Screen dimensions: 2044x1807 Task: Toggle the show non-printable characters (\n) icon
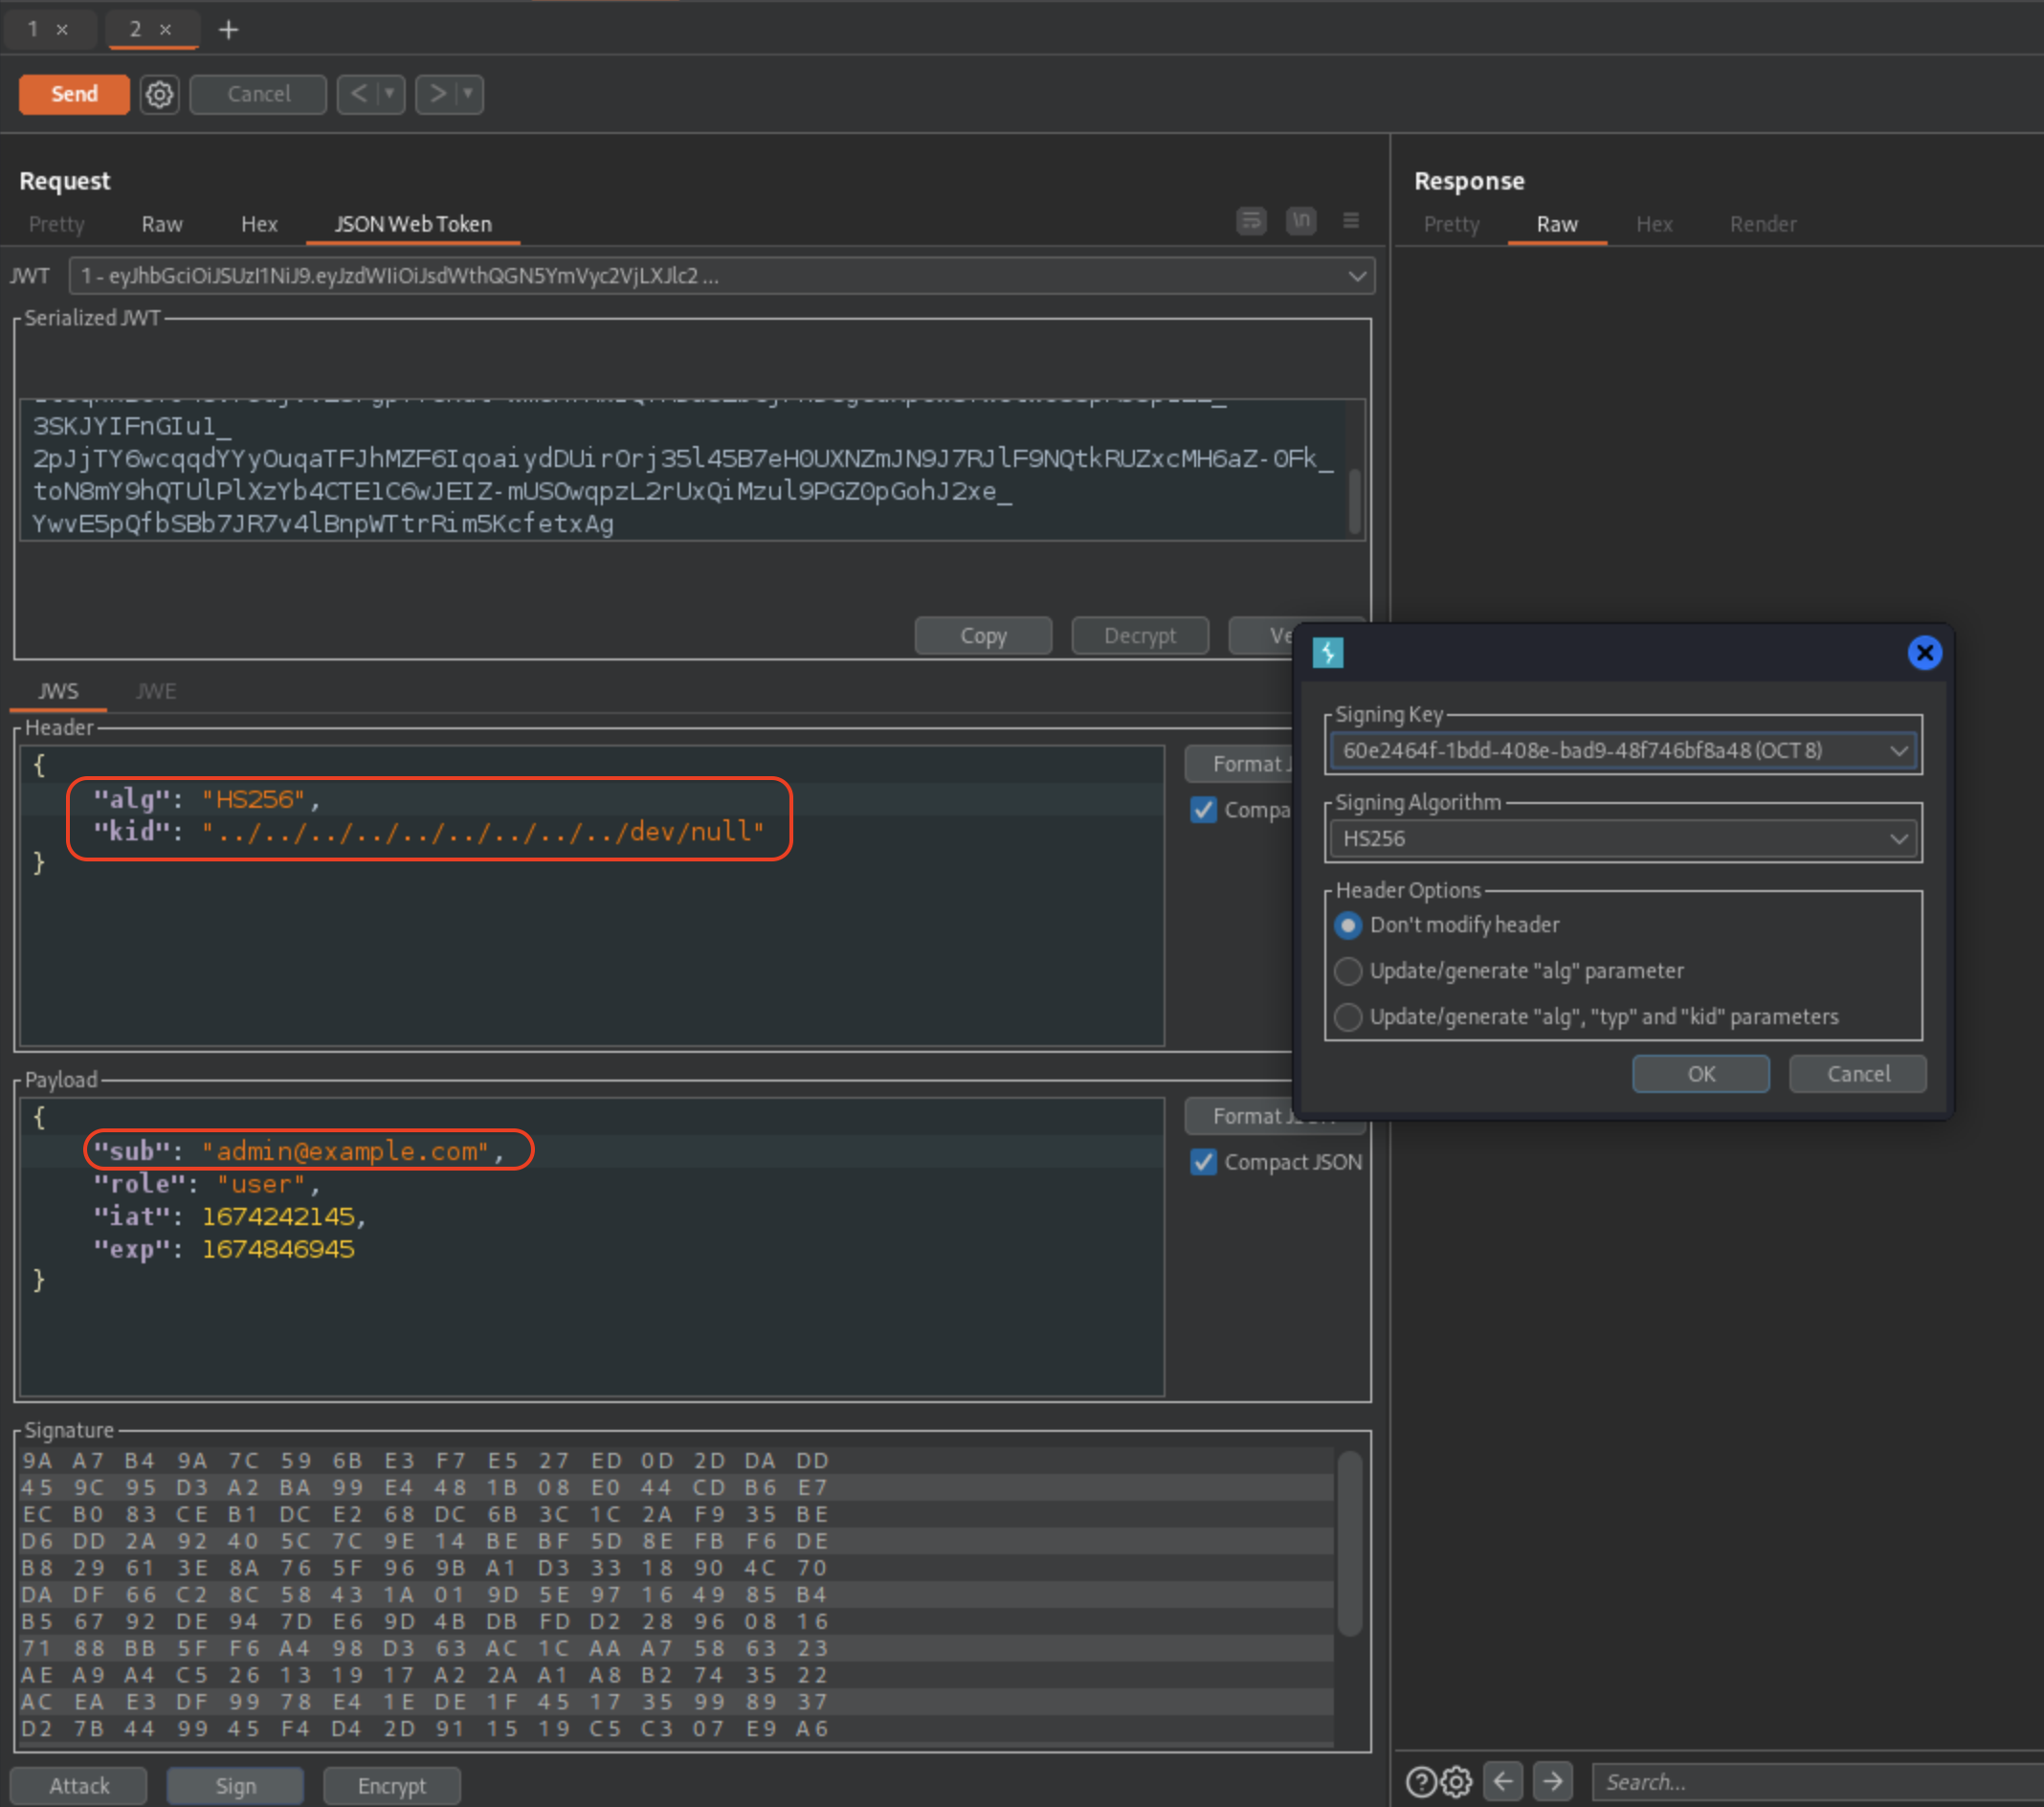1301,221
